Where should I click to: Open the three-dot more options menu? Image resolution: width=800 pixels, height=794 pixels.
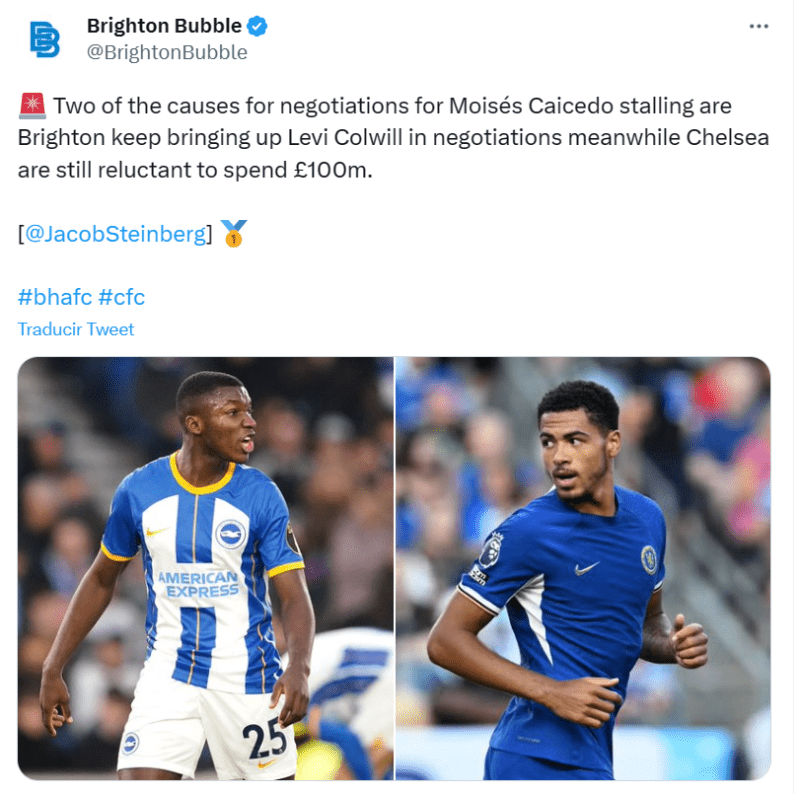click(759, 27)
